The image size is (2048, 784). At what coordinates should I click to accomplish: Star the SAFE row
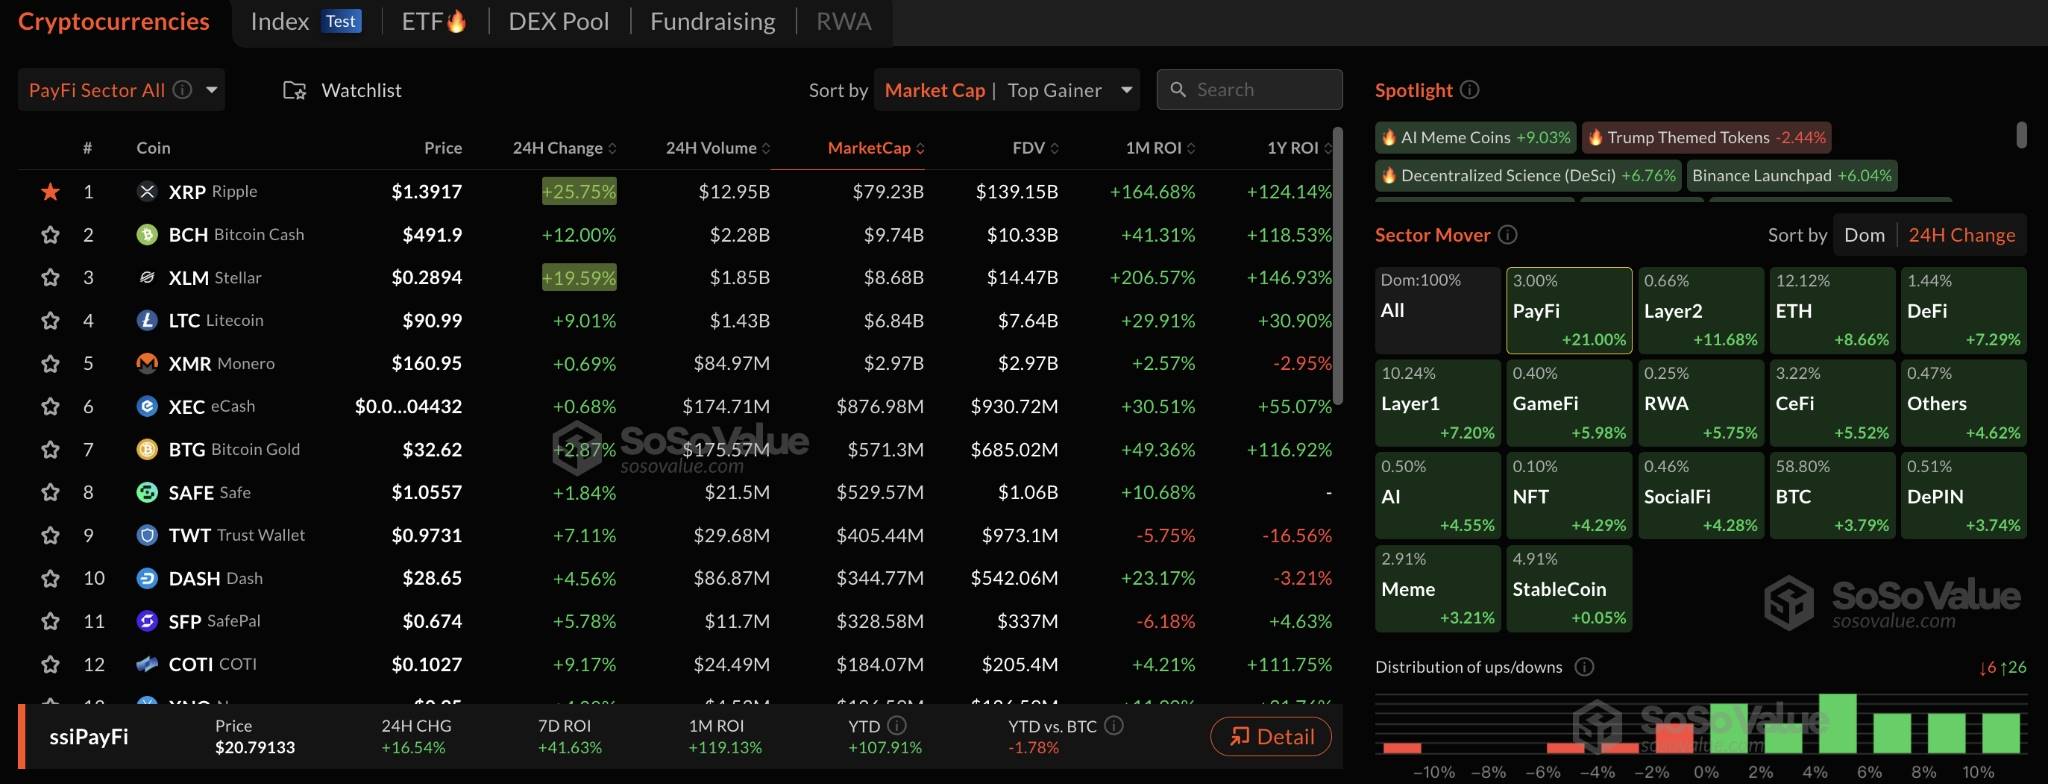pos(50,492)
